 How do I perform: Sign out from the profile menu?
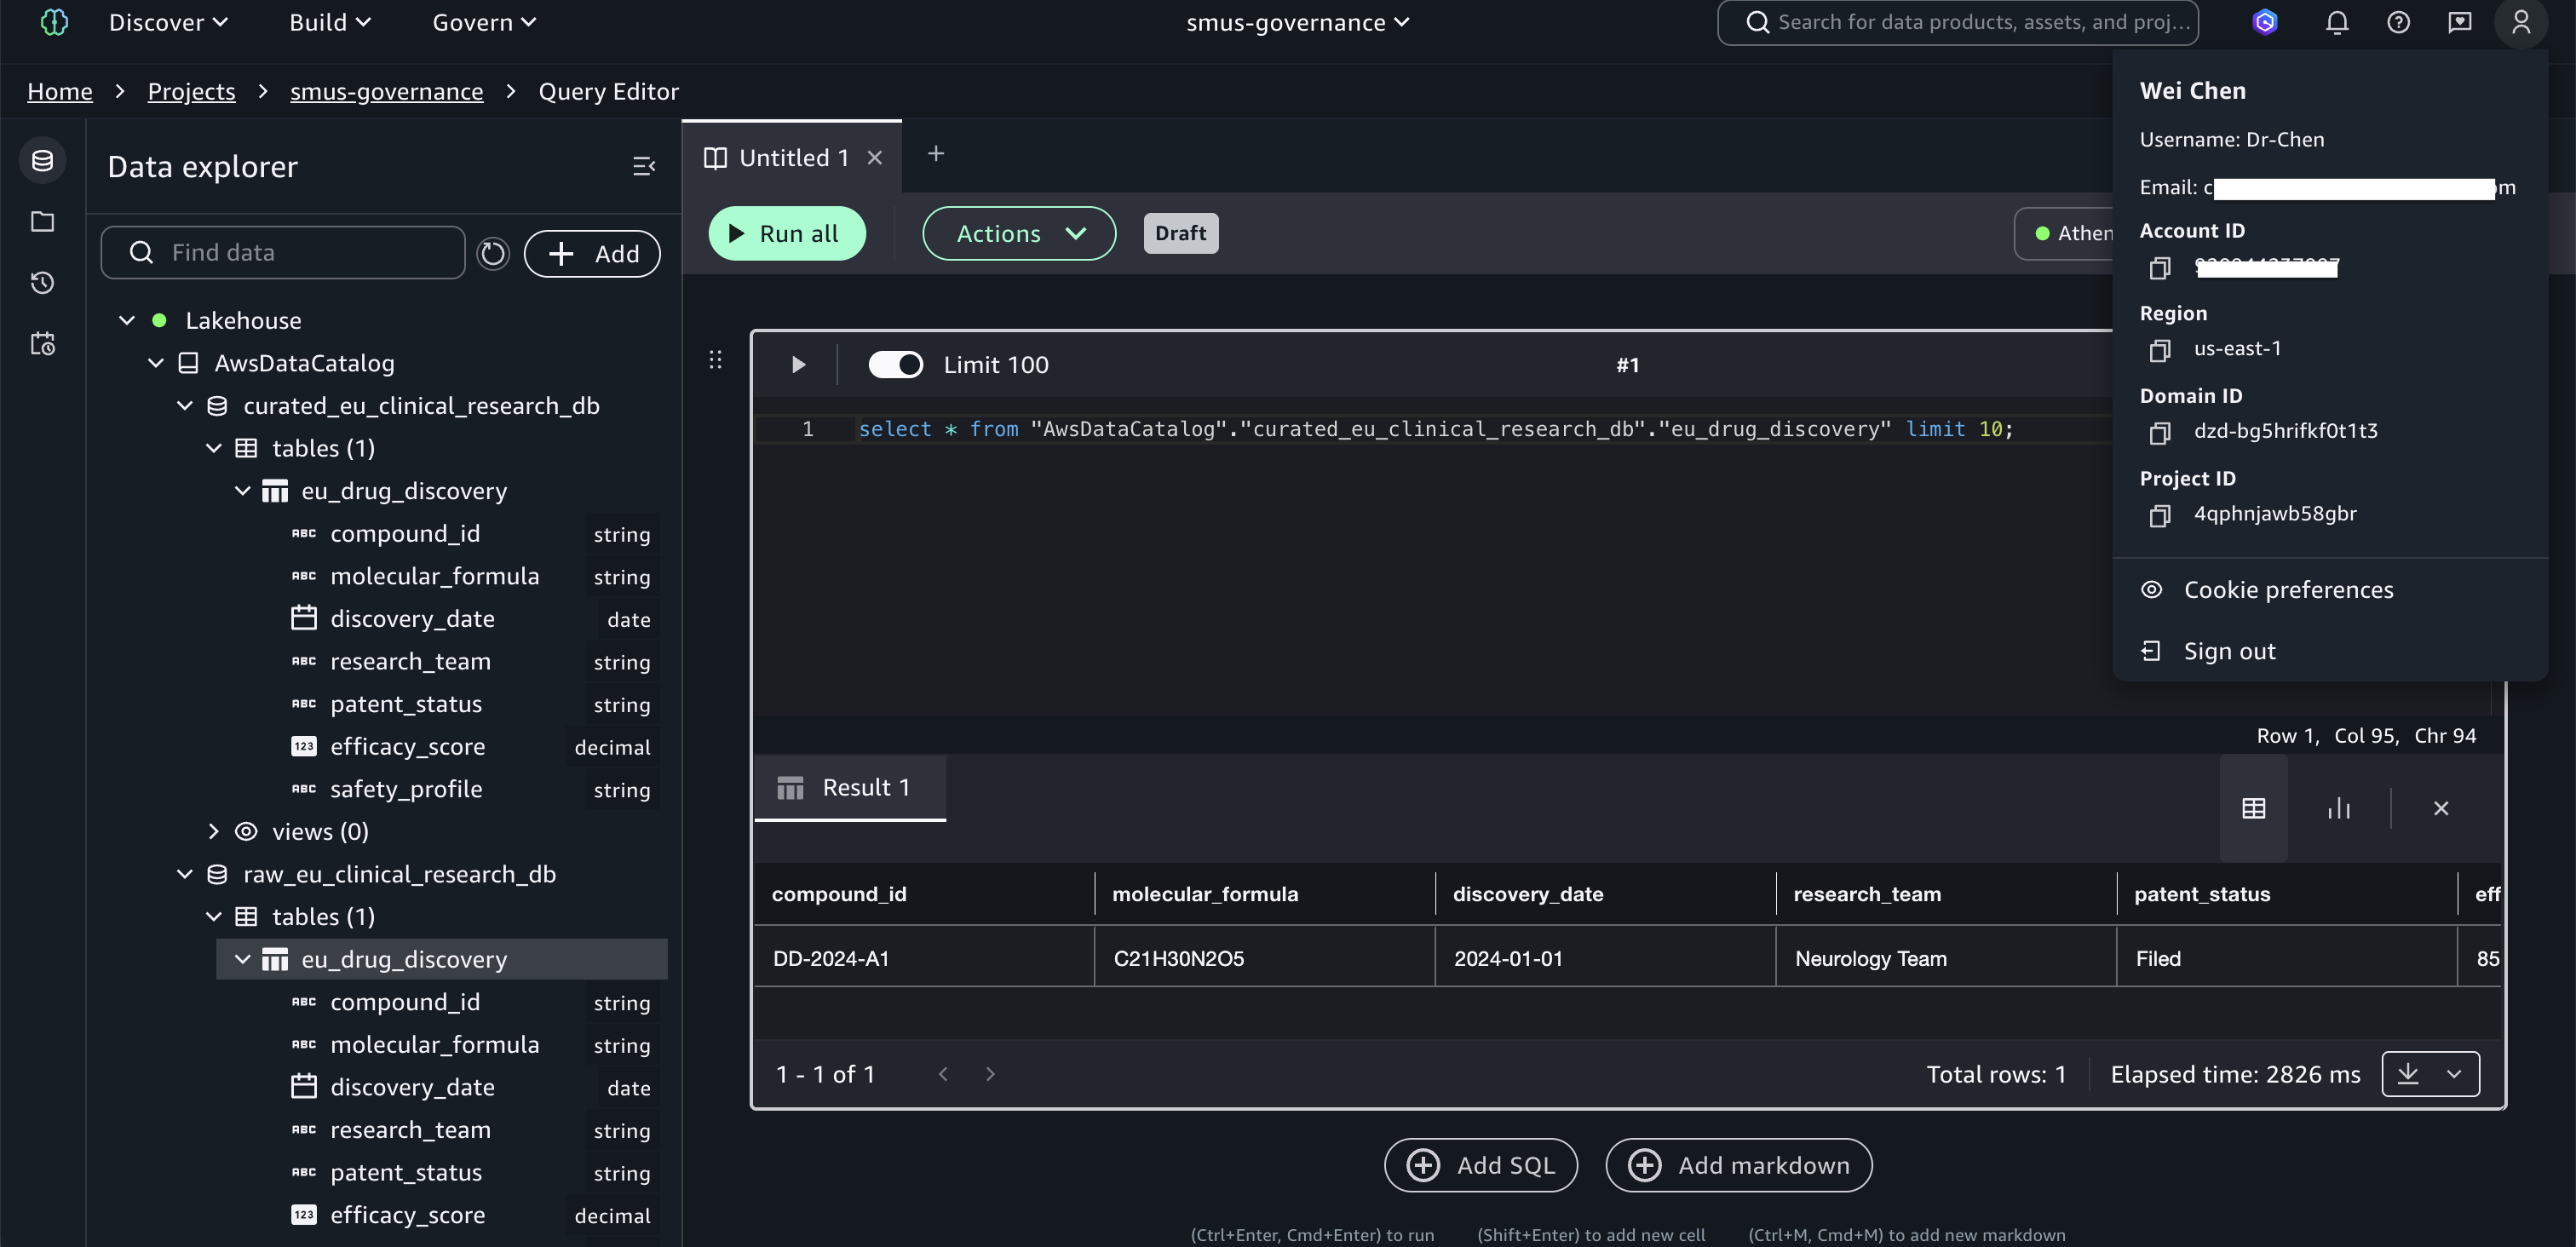click(2229, 651)
